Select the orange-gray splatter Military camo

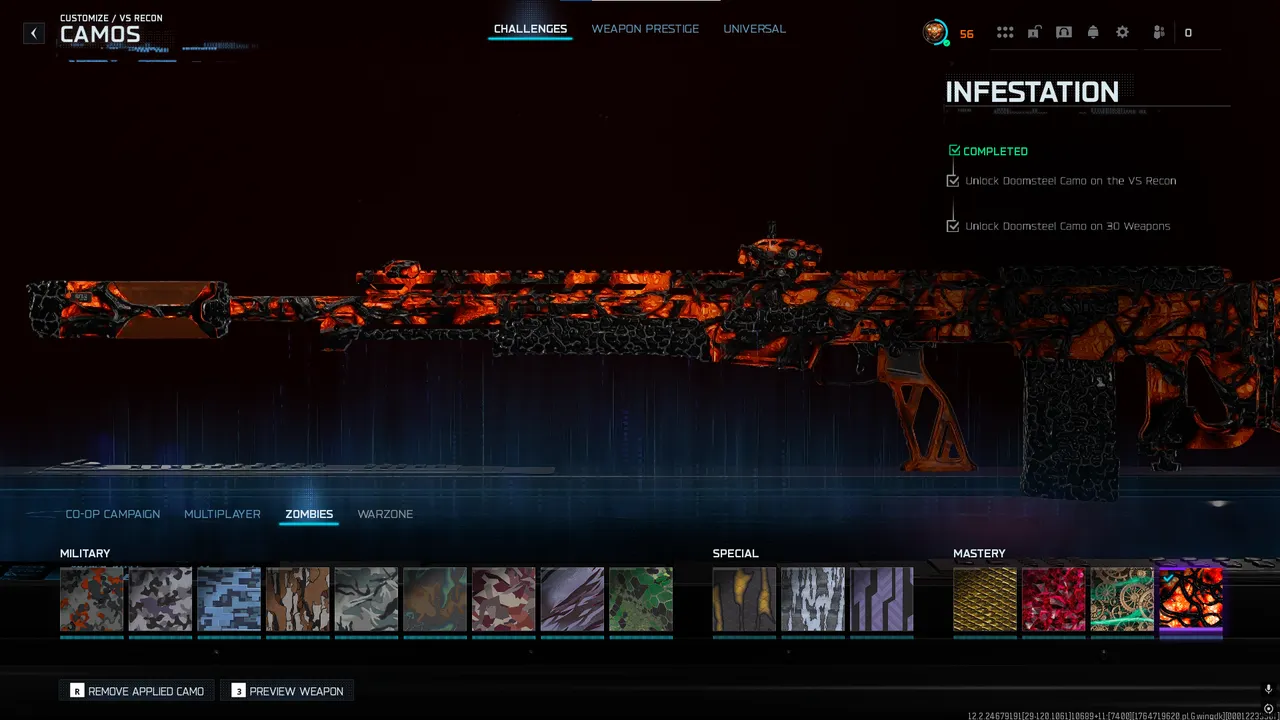point(92,600)
